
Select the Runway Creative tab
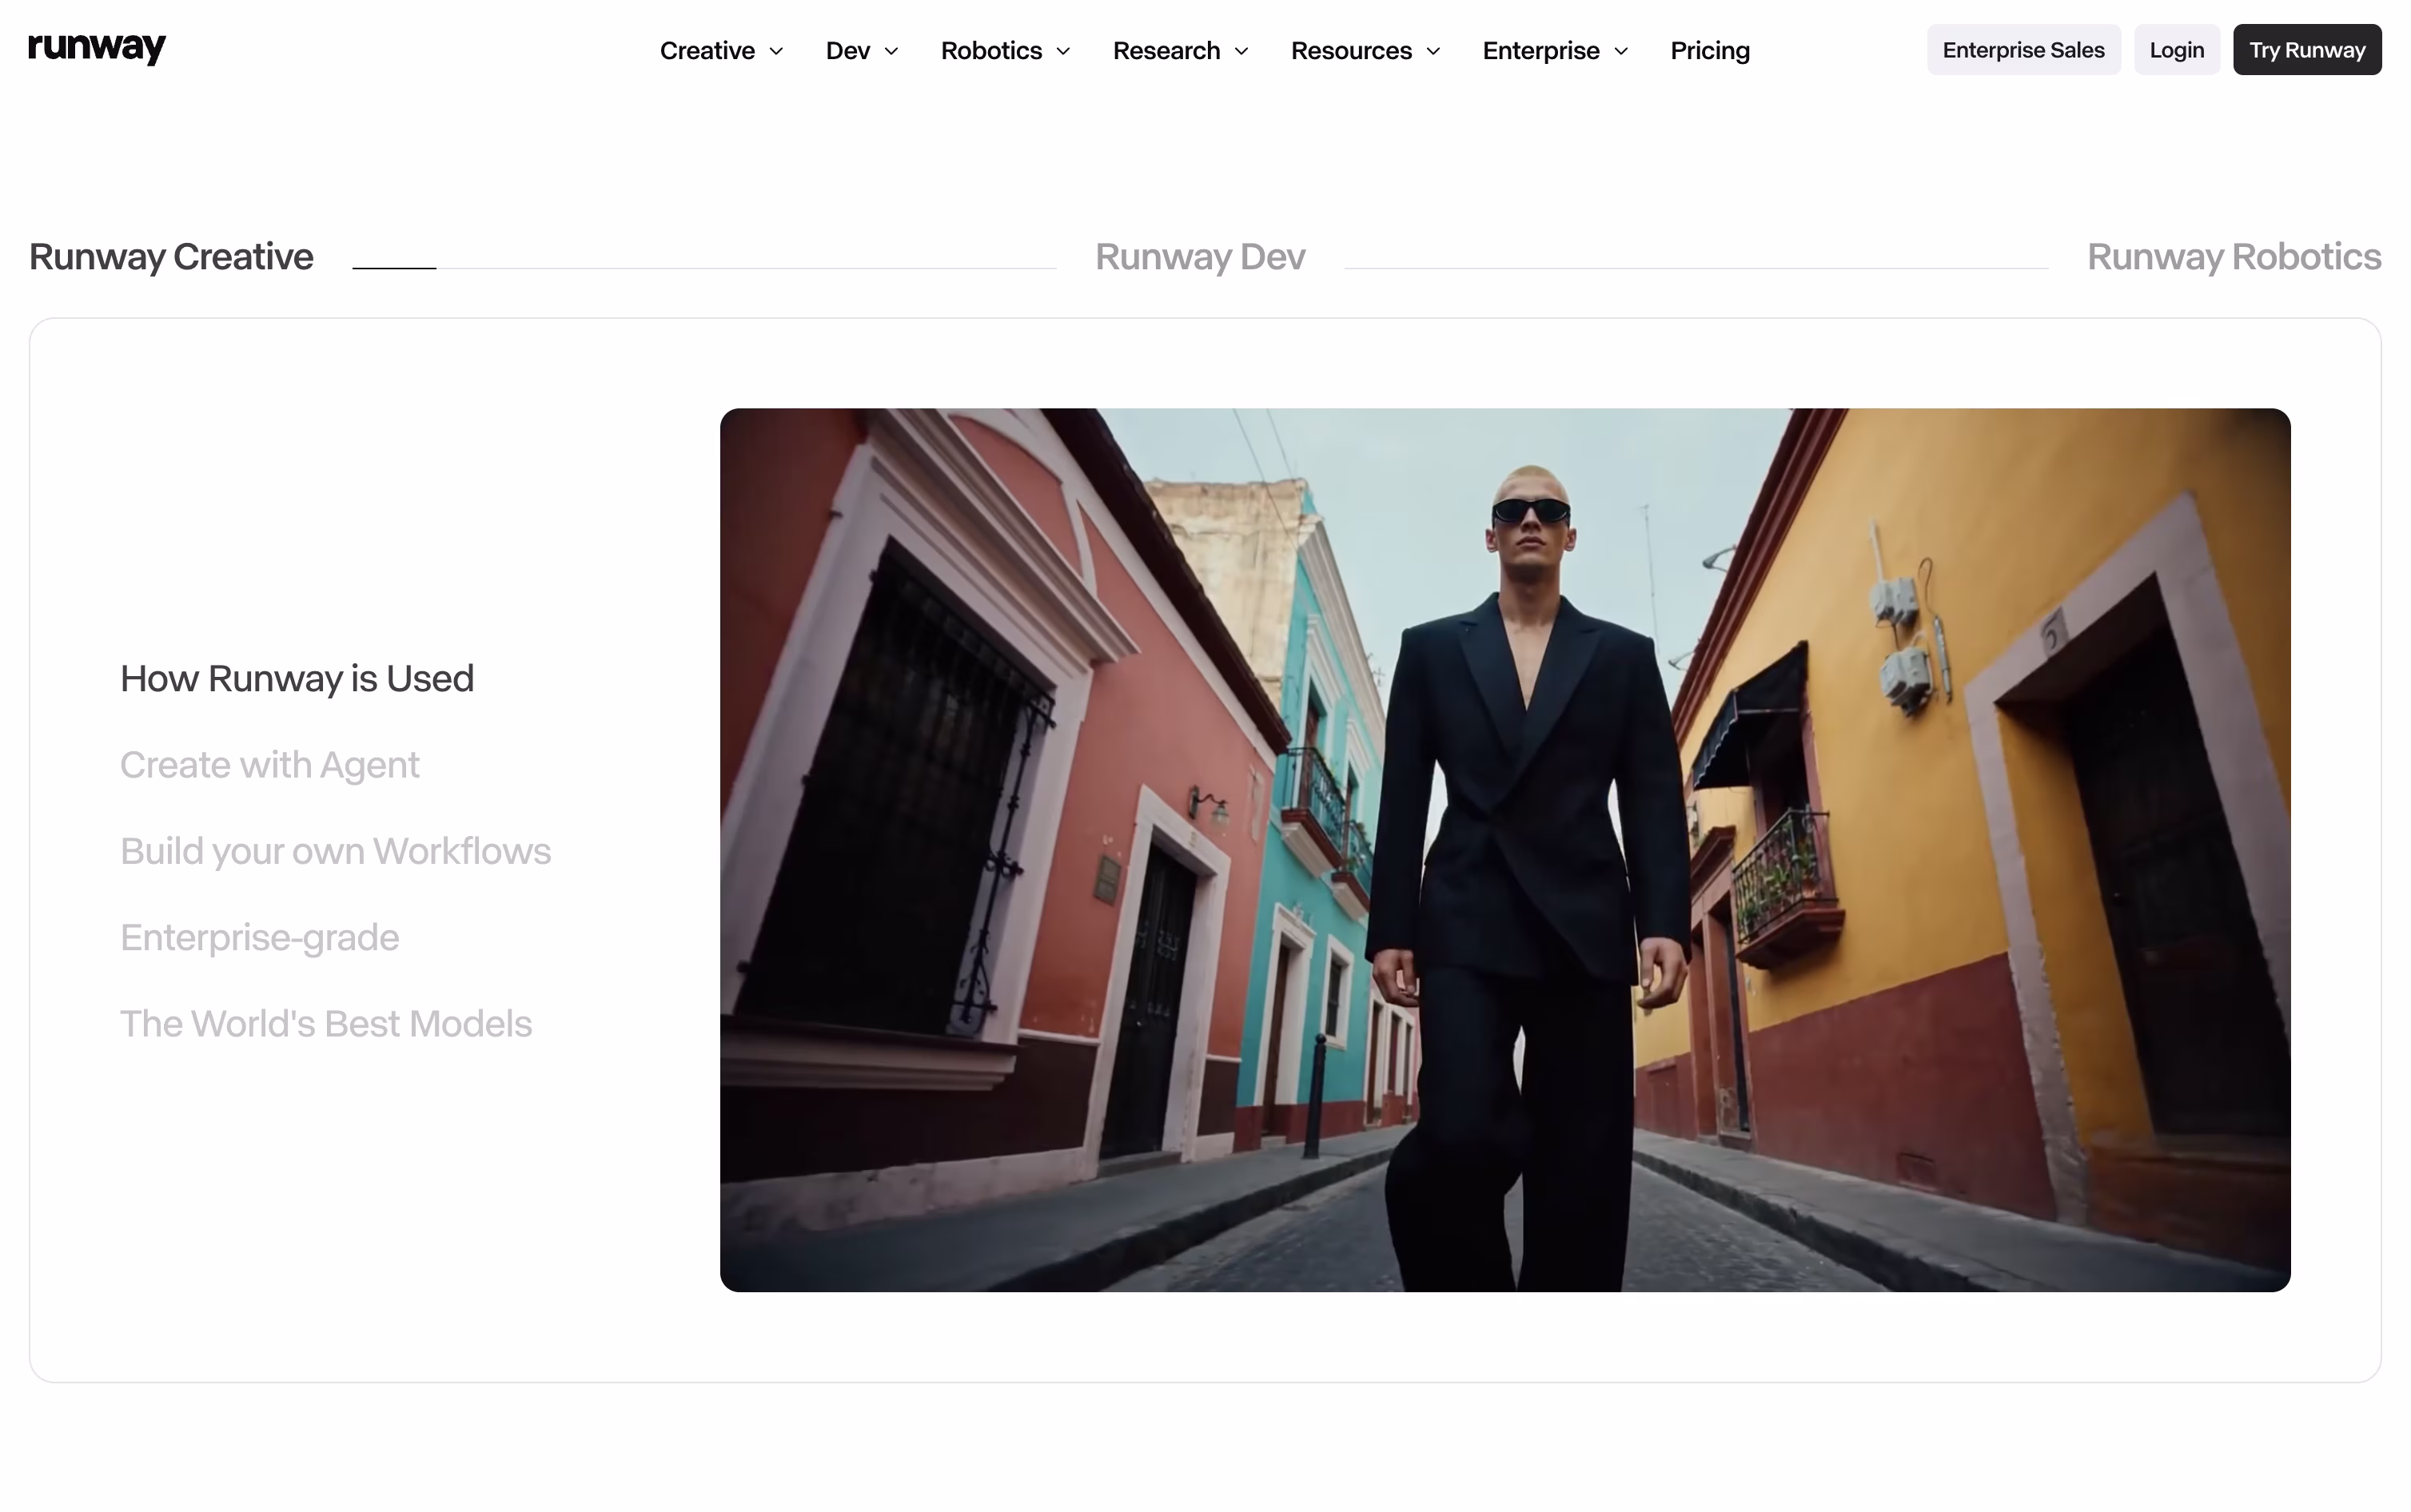pos(171,257)
